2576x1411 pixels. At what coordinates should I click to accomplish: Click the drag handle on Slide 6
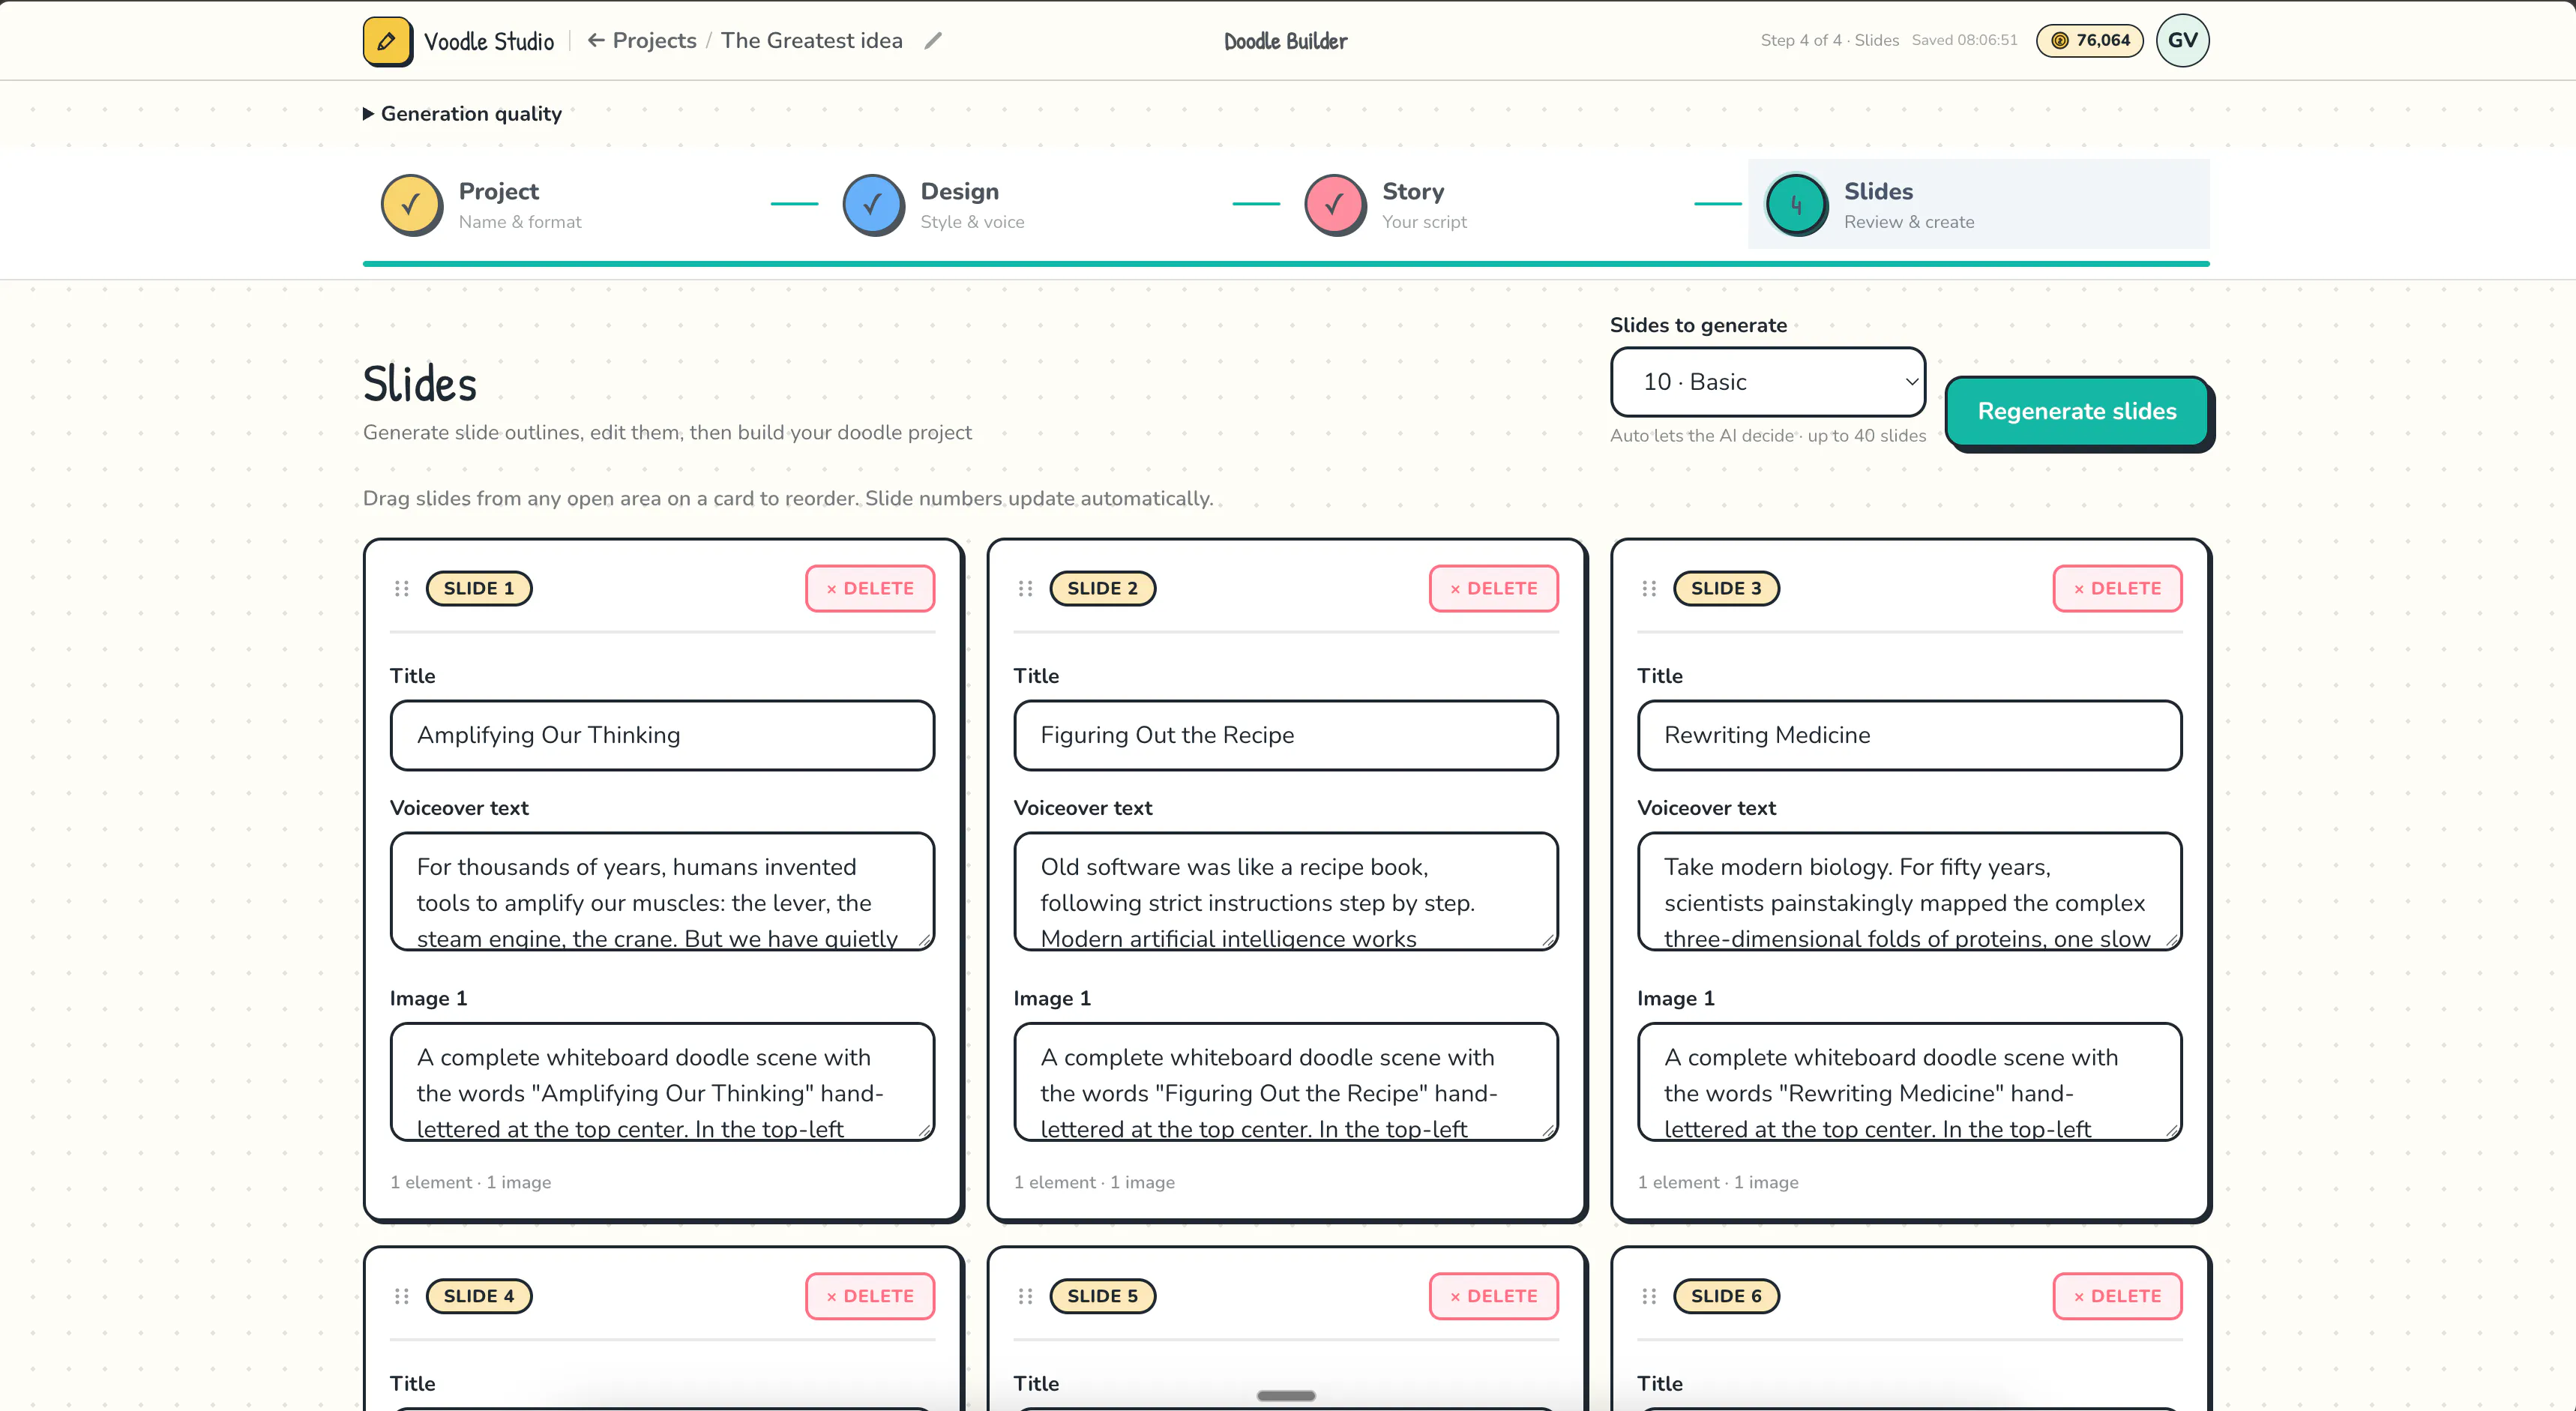tap(1649, 1296)
